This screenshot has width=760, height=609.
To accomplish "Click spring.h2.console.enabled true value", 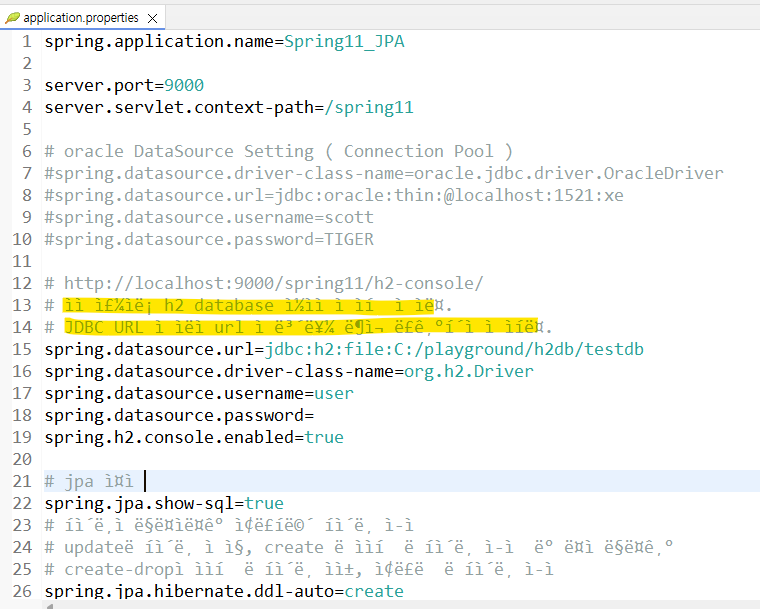I will tap(324, 437).
